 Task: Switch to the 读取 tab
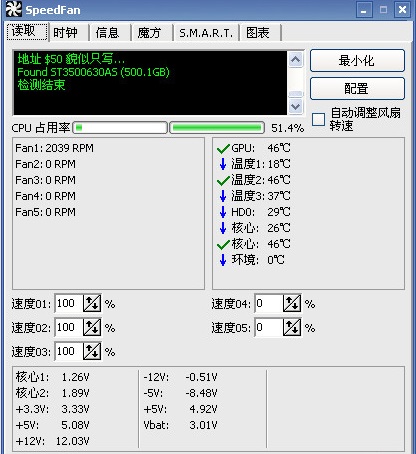pyautogui.click(x=27, y=32)
